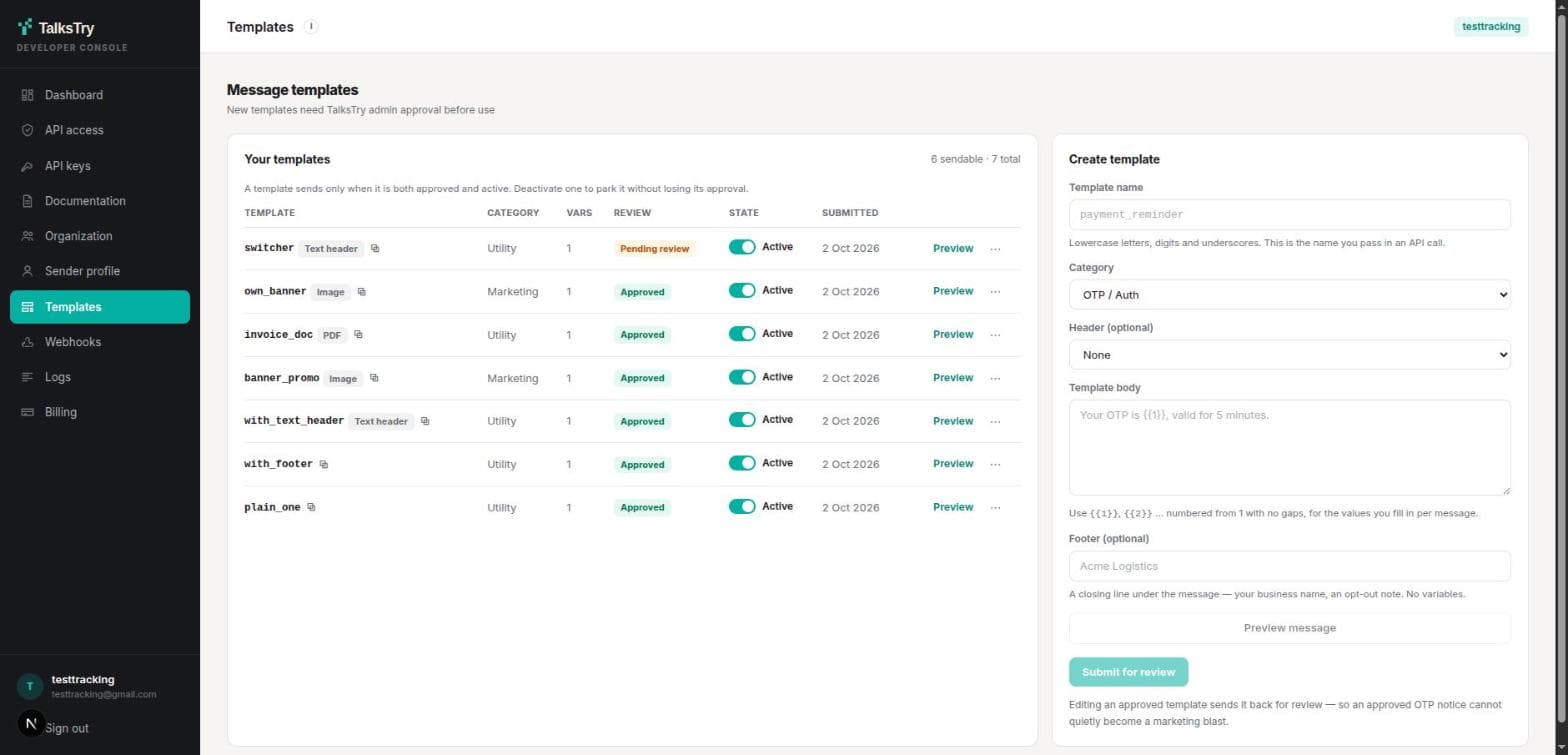Navigate to Billing section
Image resolution: width=1568 pixels, height=755 pixels.
(100, 412)
